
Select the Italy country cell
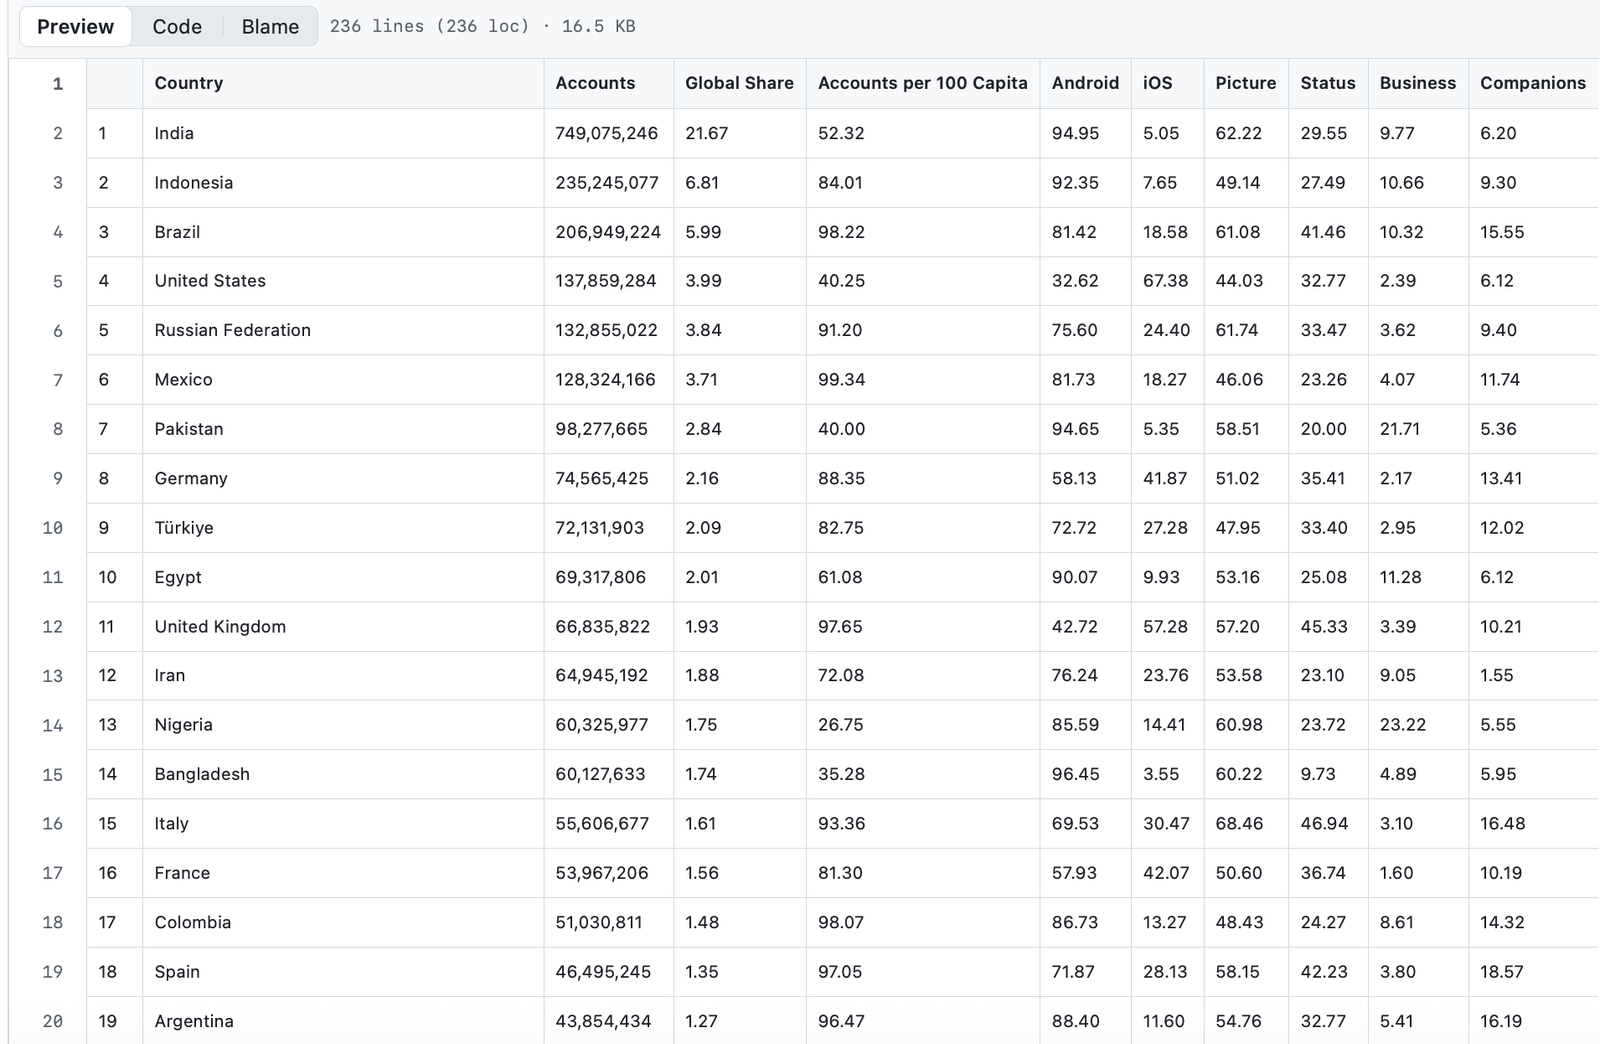click(343, 823)
